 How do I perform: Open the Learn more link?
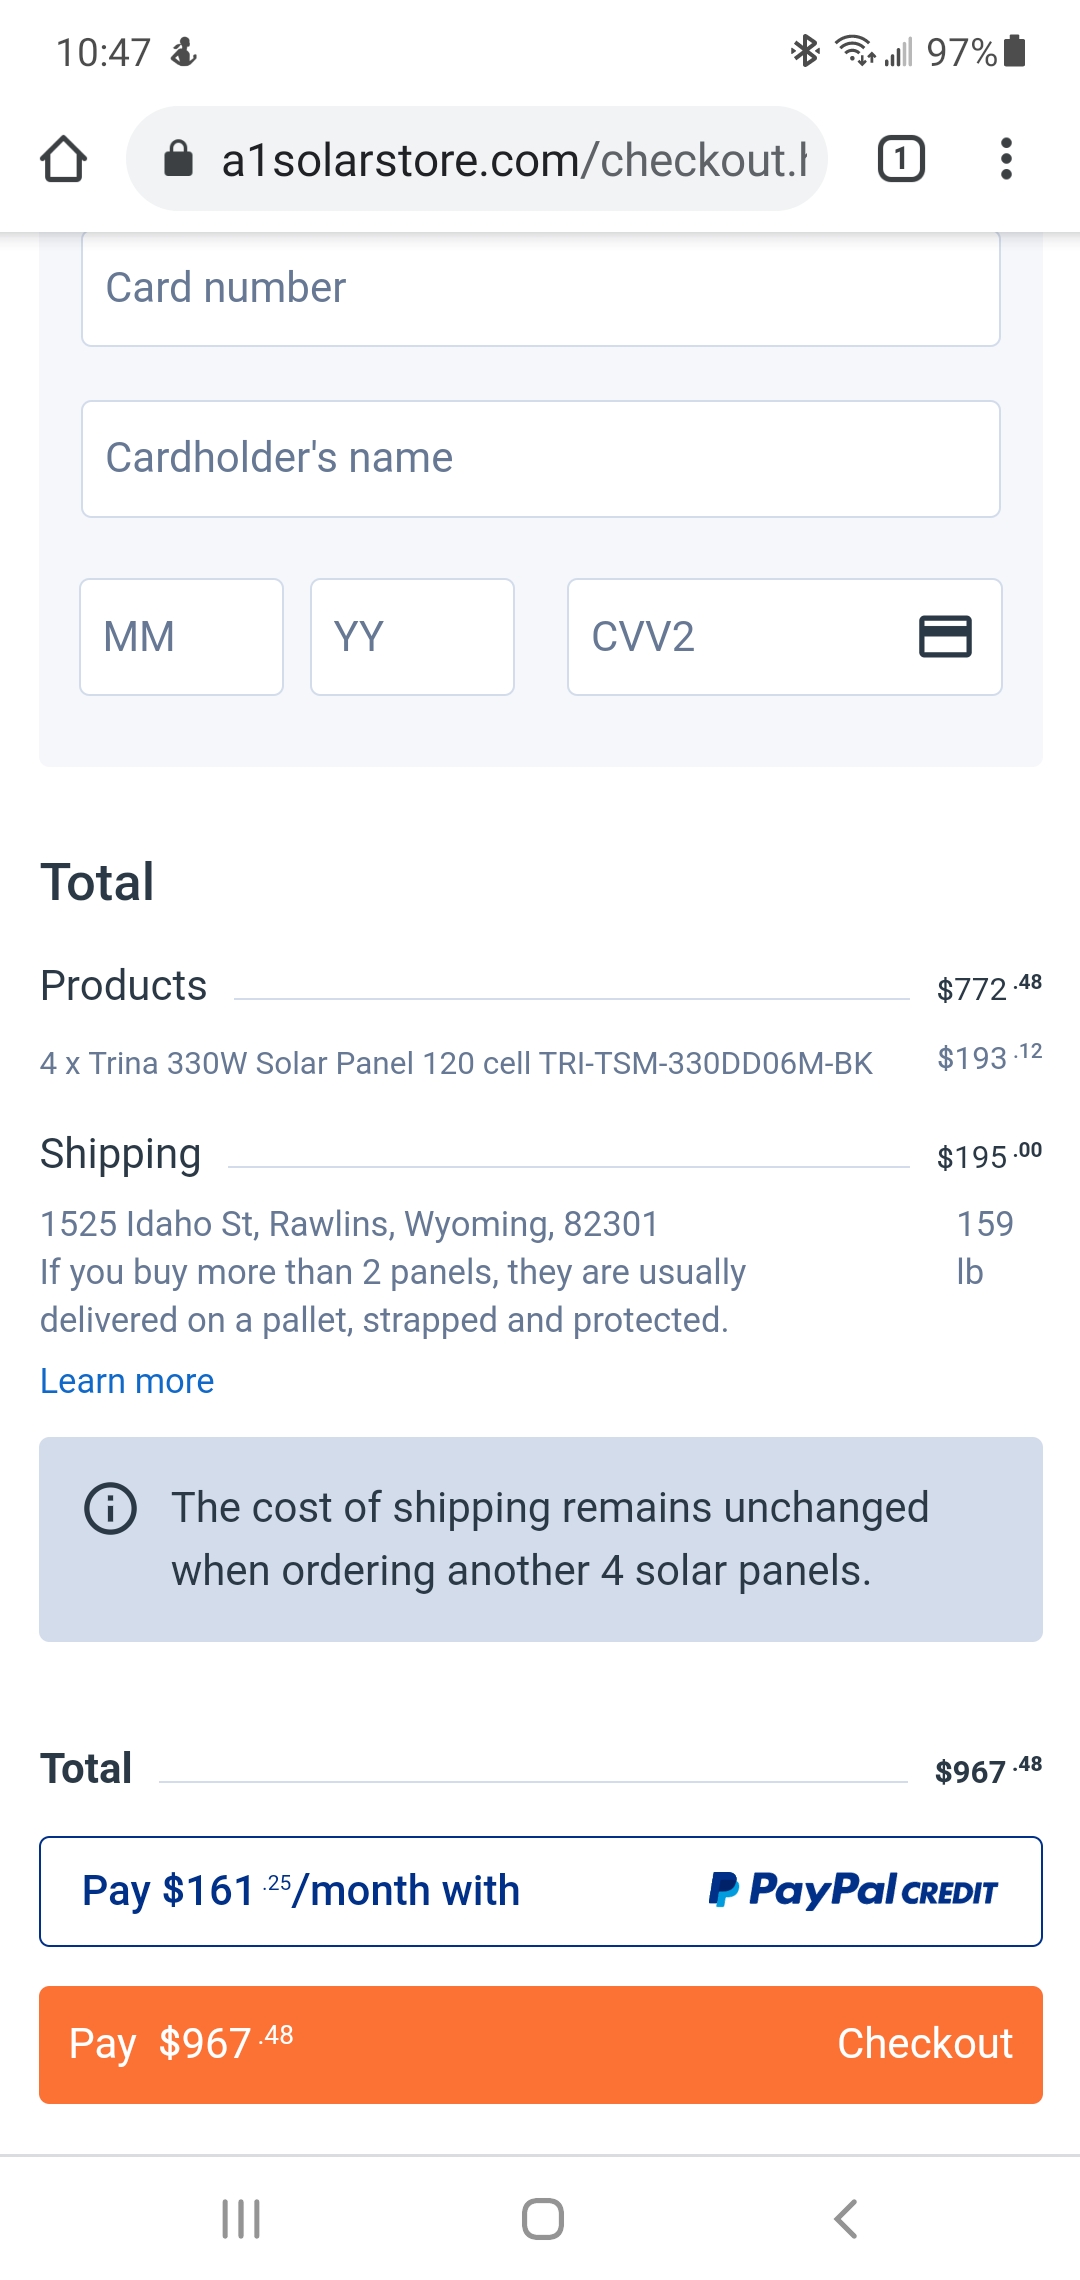pos(127,1381)
